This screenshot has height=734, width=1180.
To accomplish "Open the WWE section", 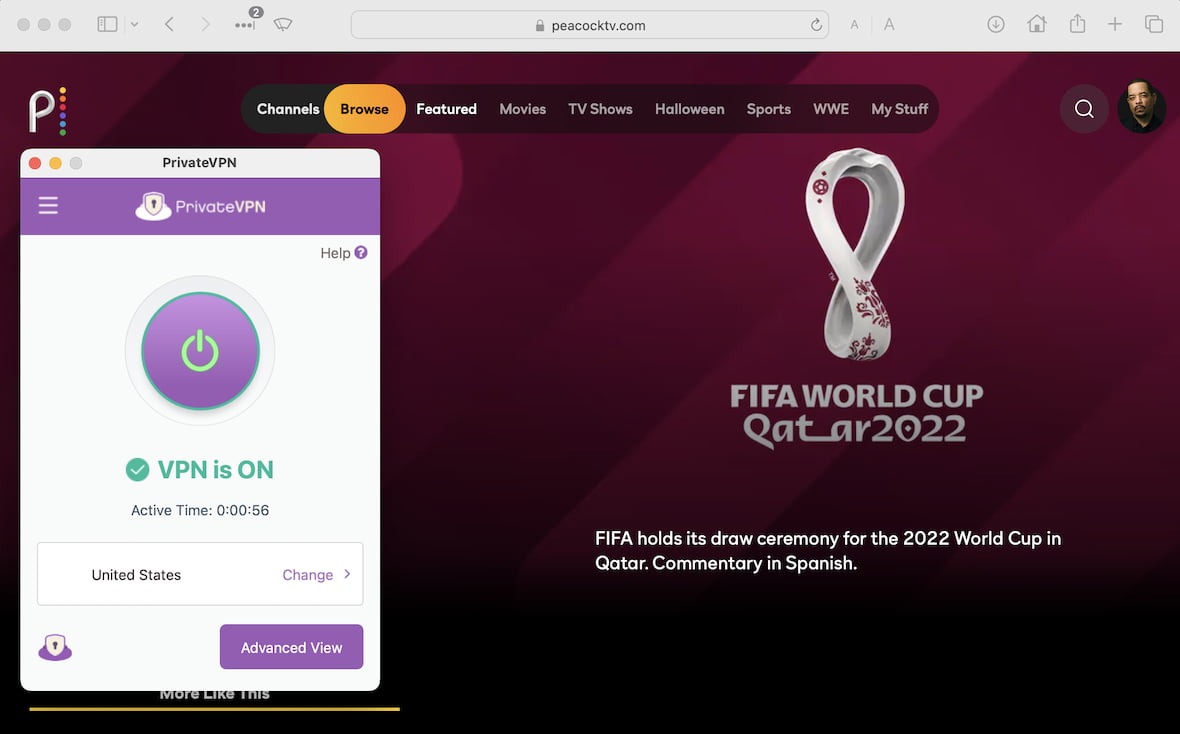I will (x=831, y=109).
